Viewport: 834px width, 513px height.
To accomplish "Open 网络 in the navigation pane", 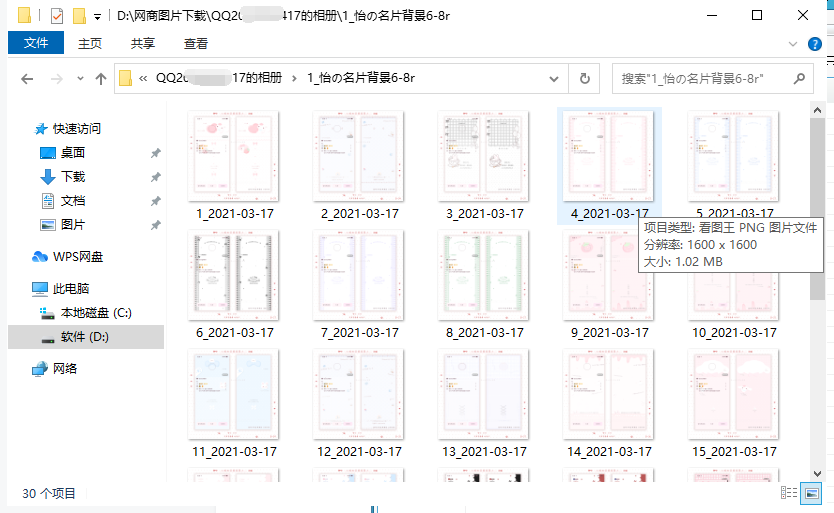I will point(64,368).
